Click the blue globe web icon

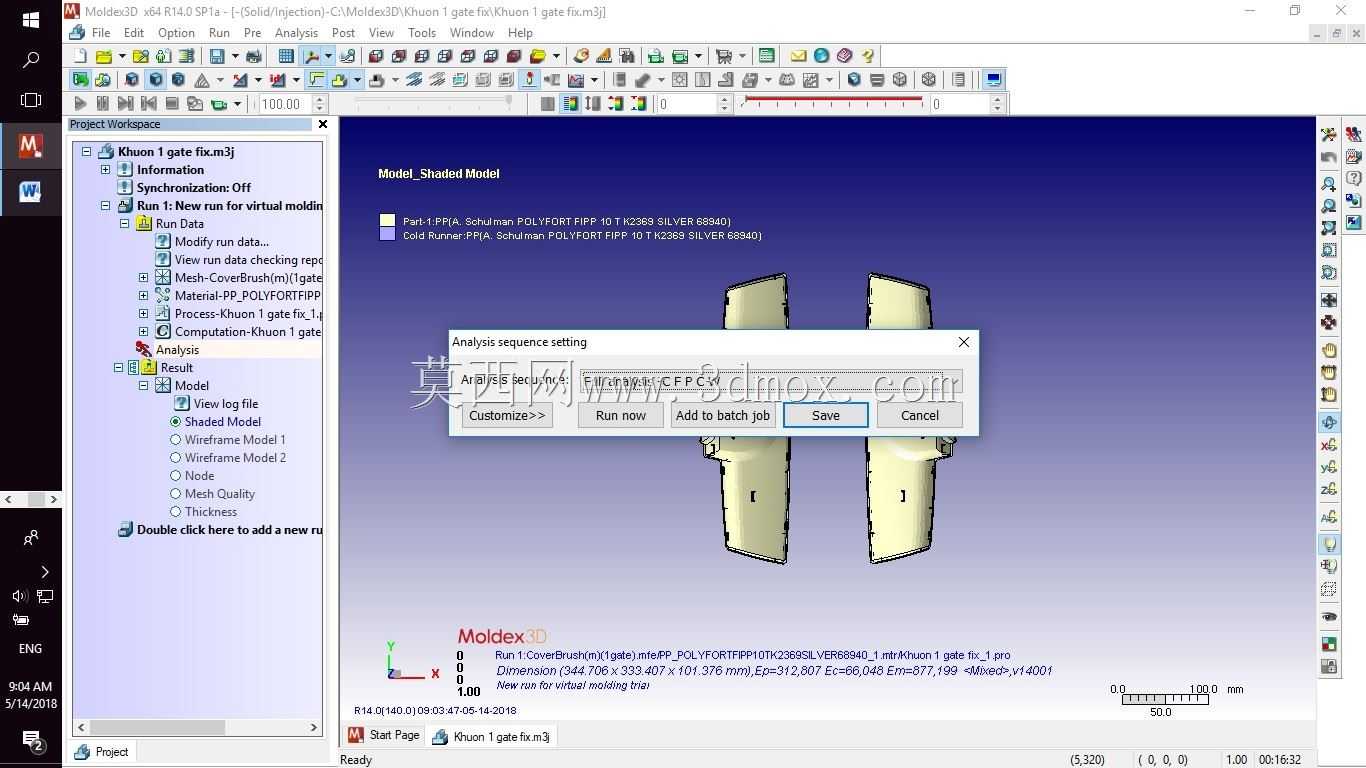(x=821, y=56)
